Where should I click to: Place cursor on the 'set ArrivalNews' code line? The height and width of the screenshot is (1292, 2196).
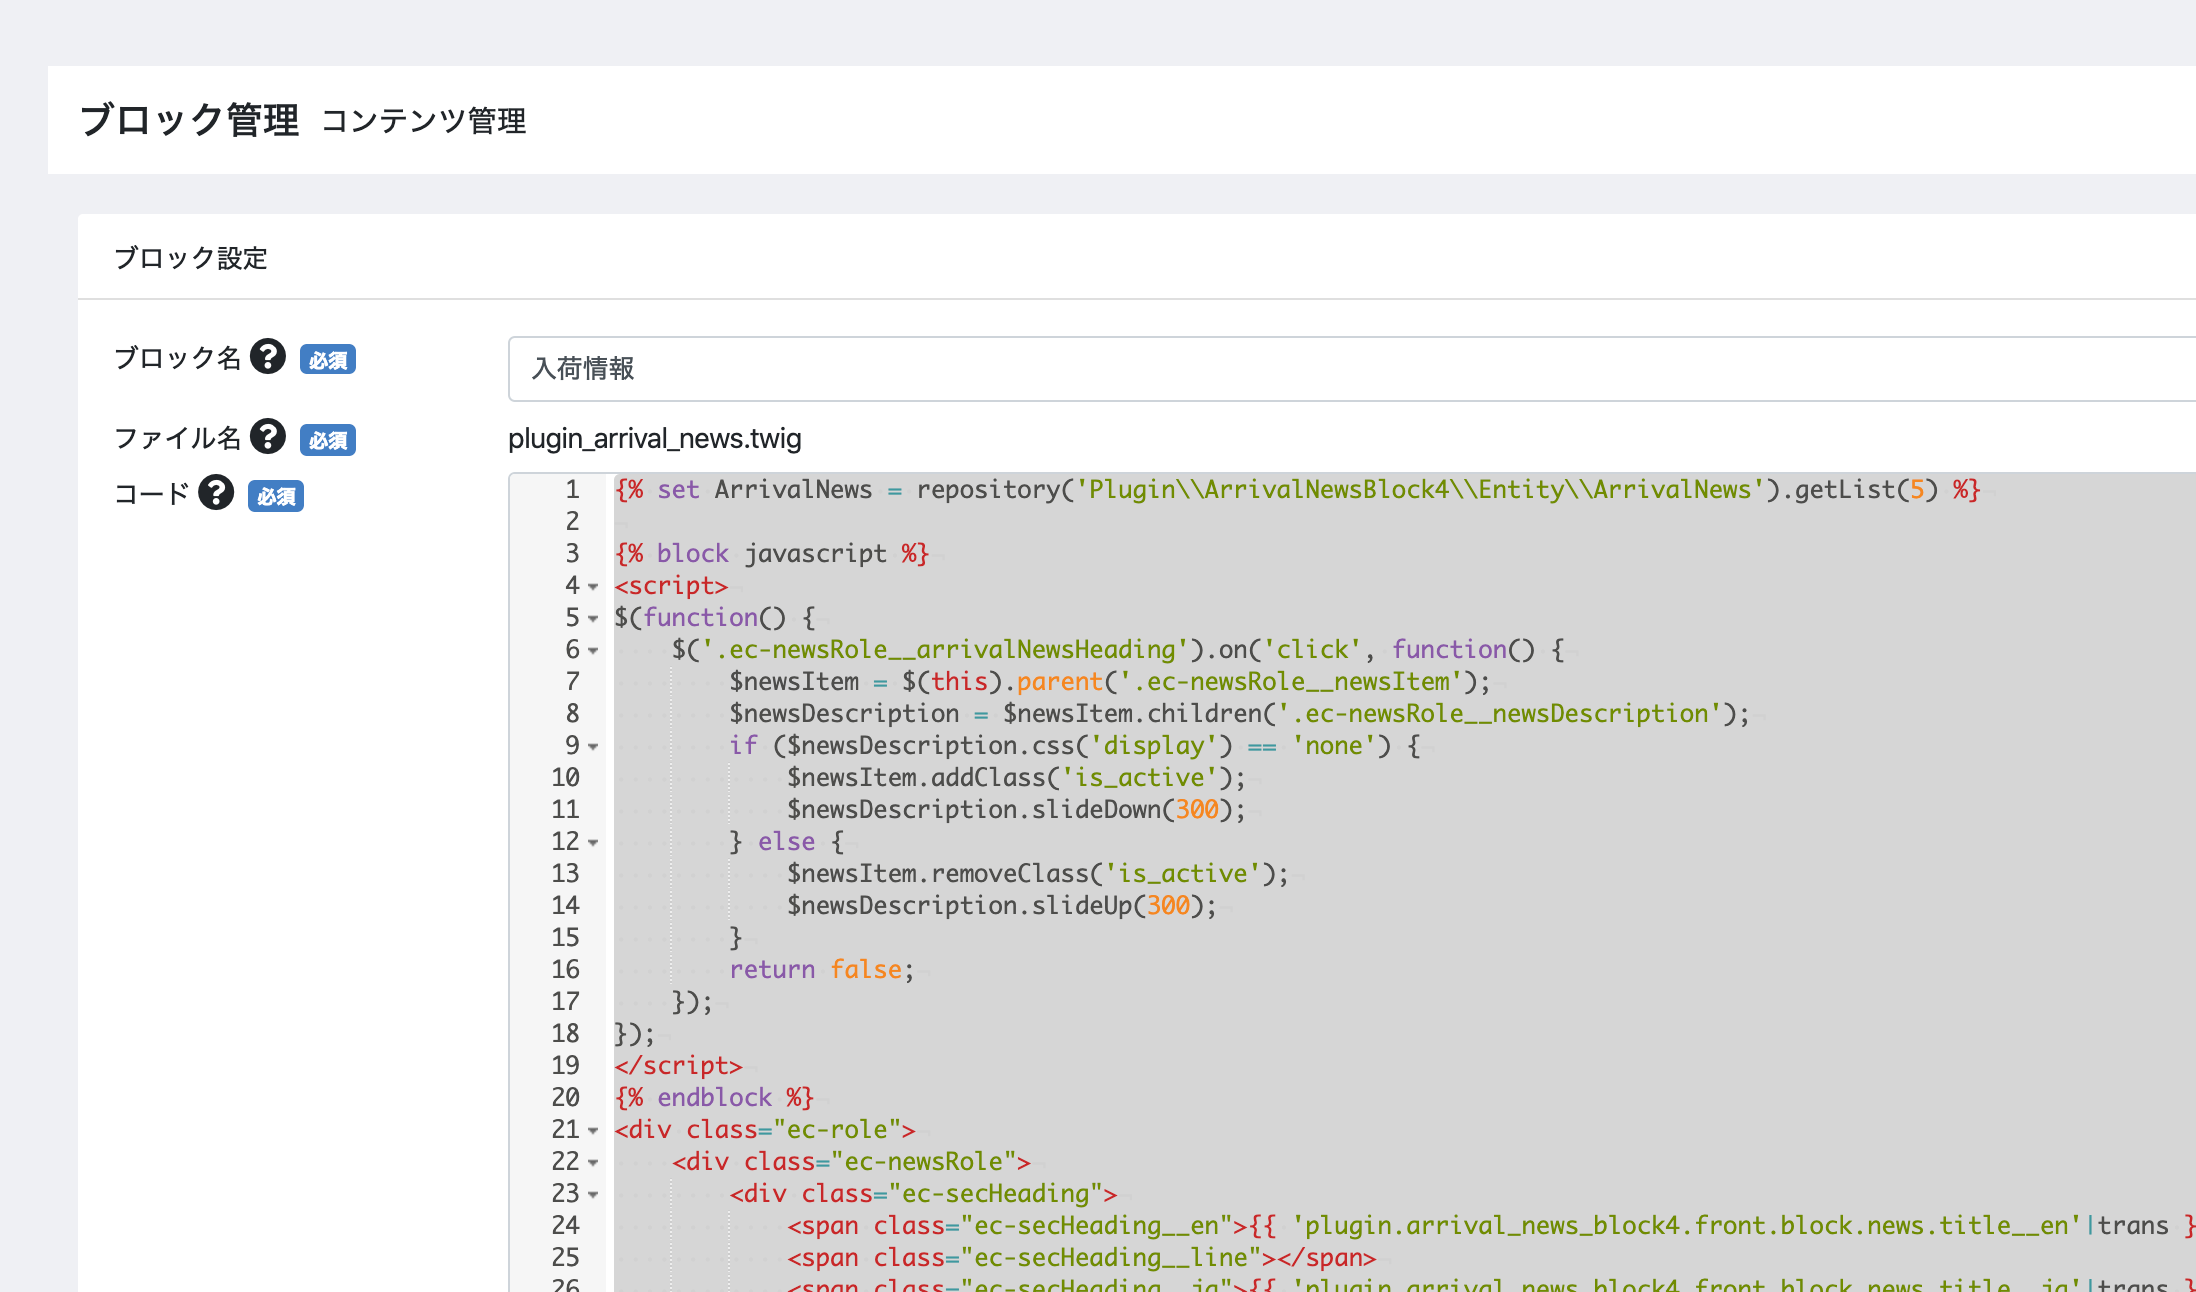click(1297, 489)
